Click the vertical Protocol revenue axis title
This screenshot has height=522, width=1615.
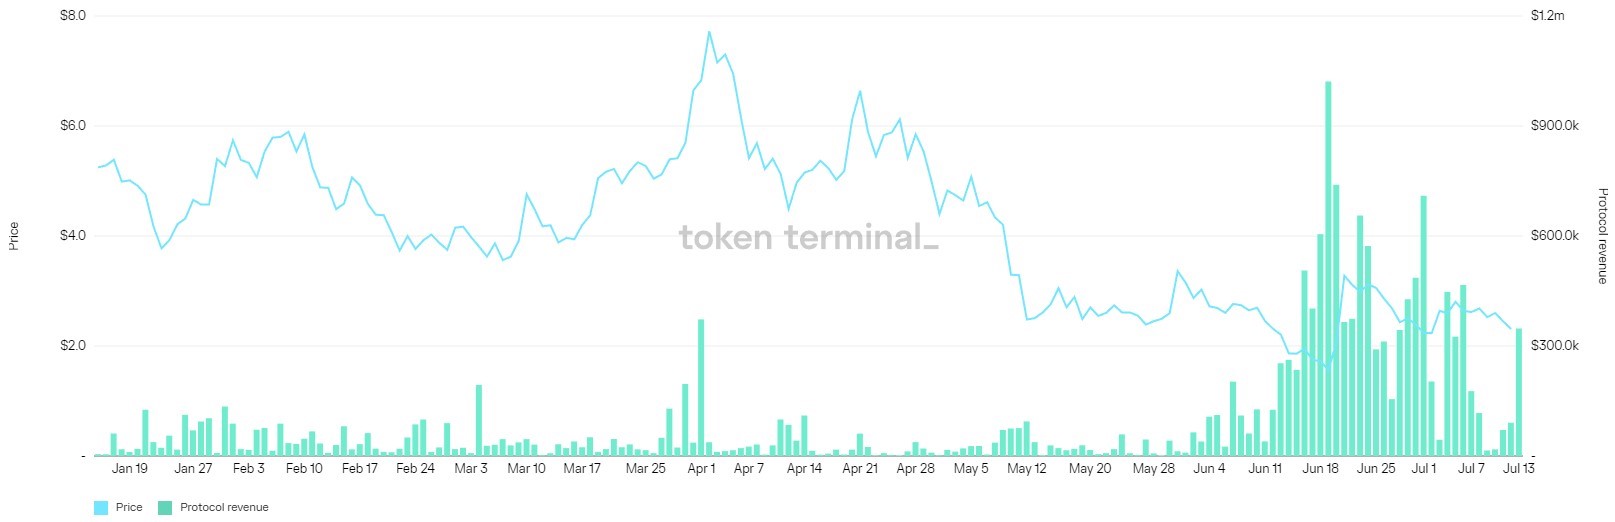pyautogui.click(x=1602, y=236)
